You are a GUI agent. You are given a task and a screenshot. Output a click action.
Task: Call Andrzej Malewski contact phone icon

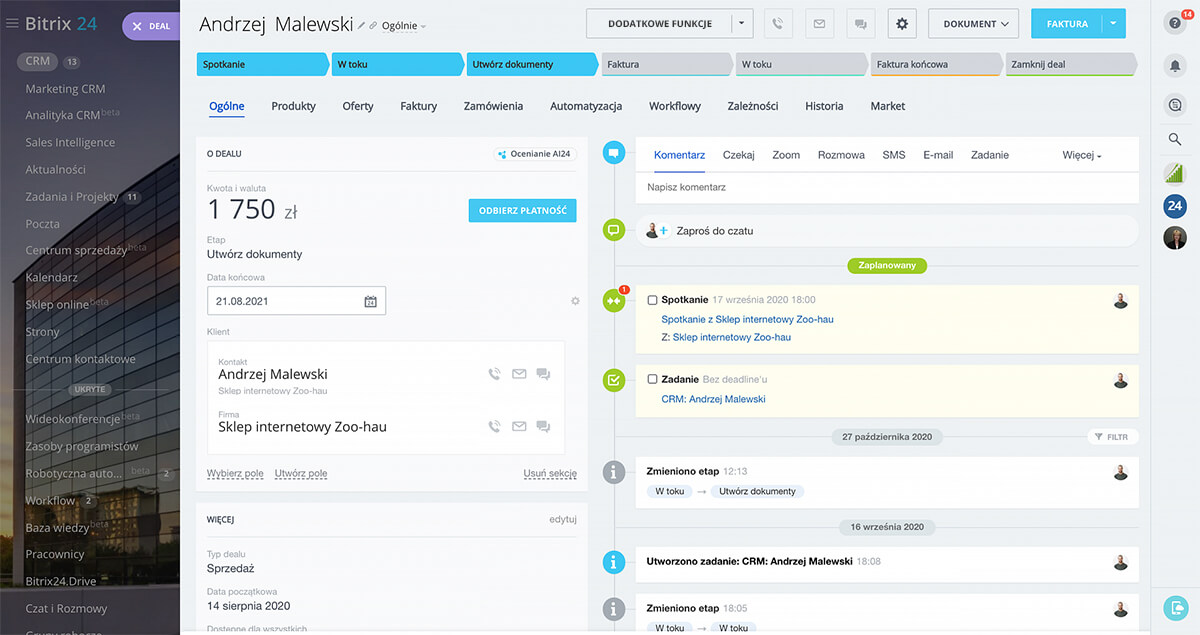(x=494, y=374)
